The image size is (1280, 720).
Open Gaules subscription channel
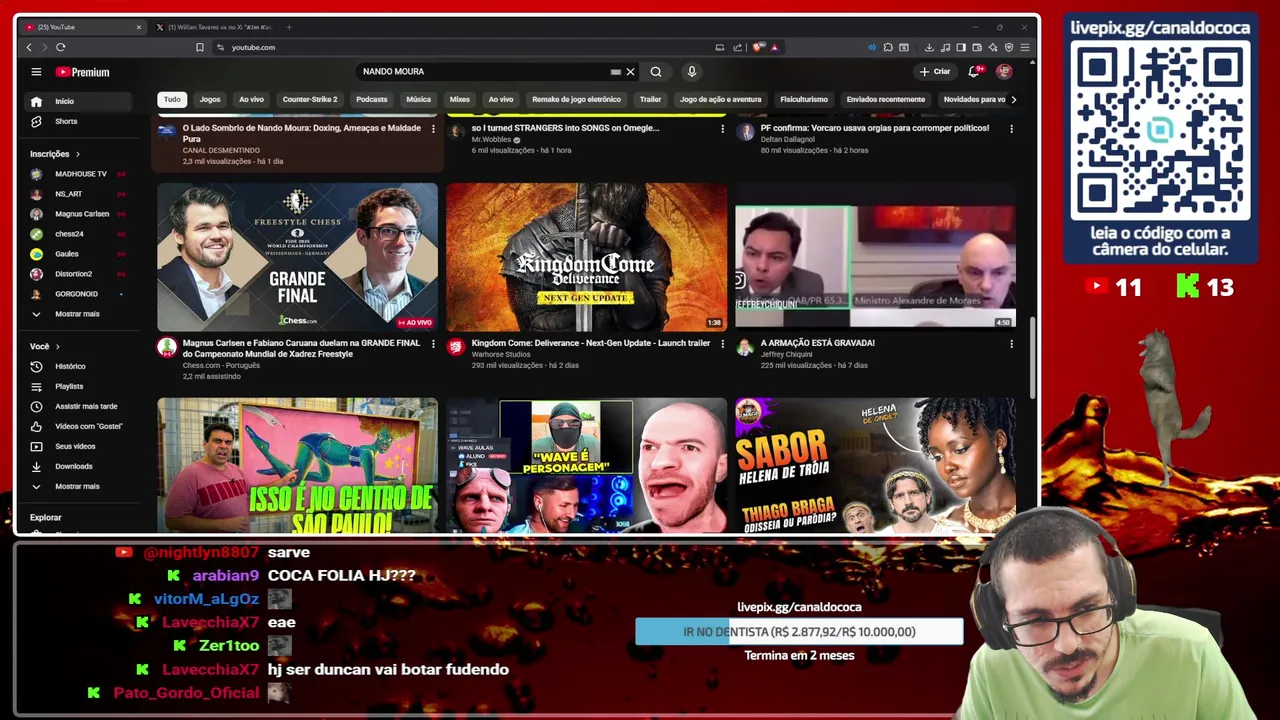pyautogui.click(x=80, y=254)
